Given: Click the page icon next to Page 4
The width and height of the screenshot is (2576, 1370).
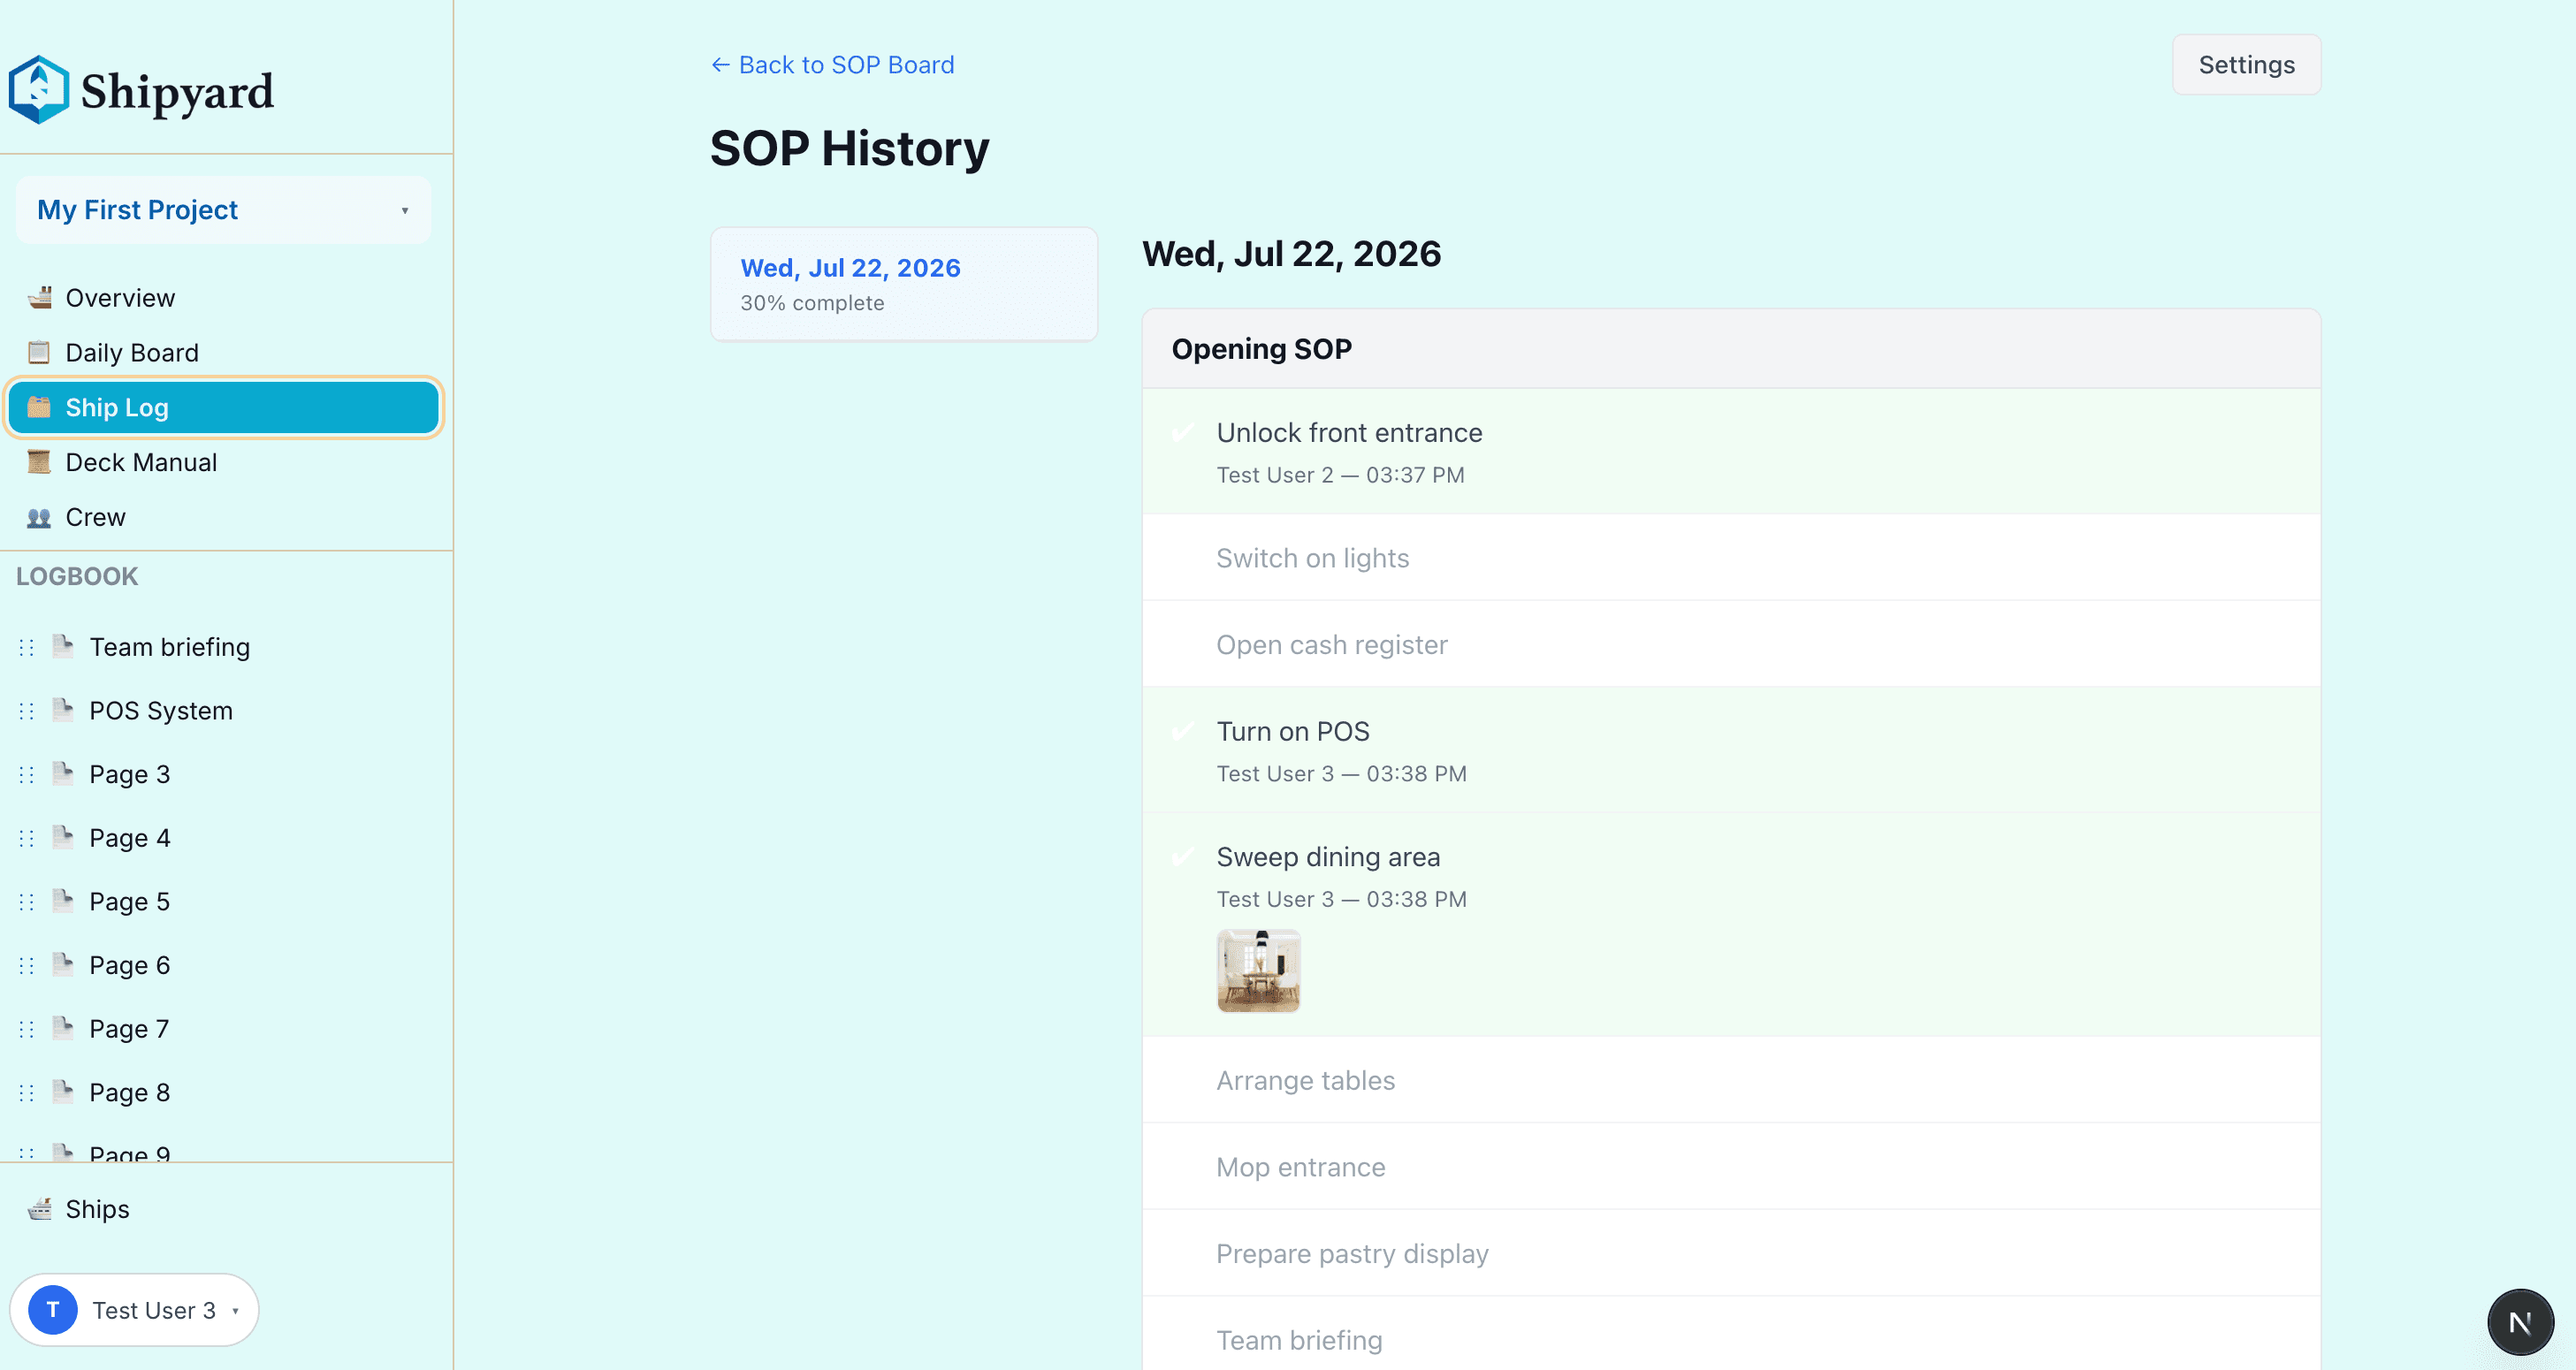Looking at the screenshot, I should [63, 836].
